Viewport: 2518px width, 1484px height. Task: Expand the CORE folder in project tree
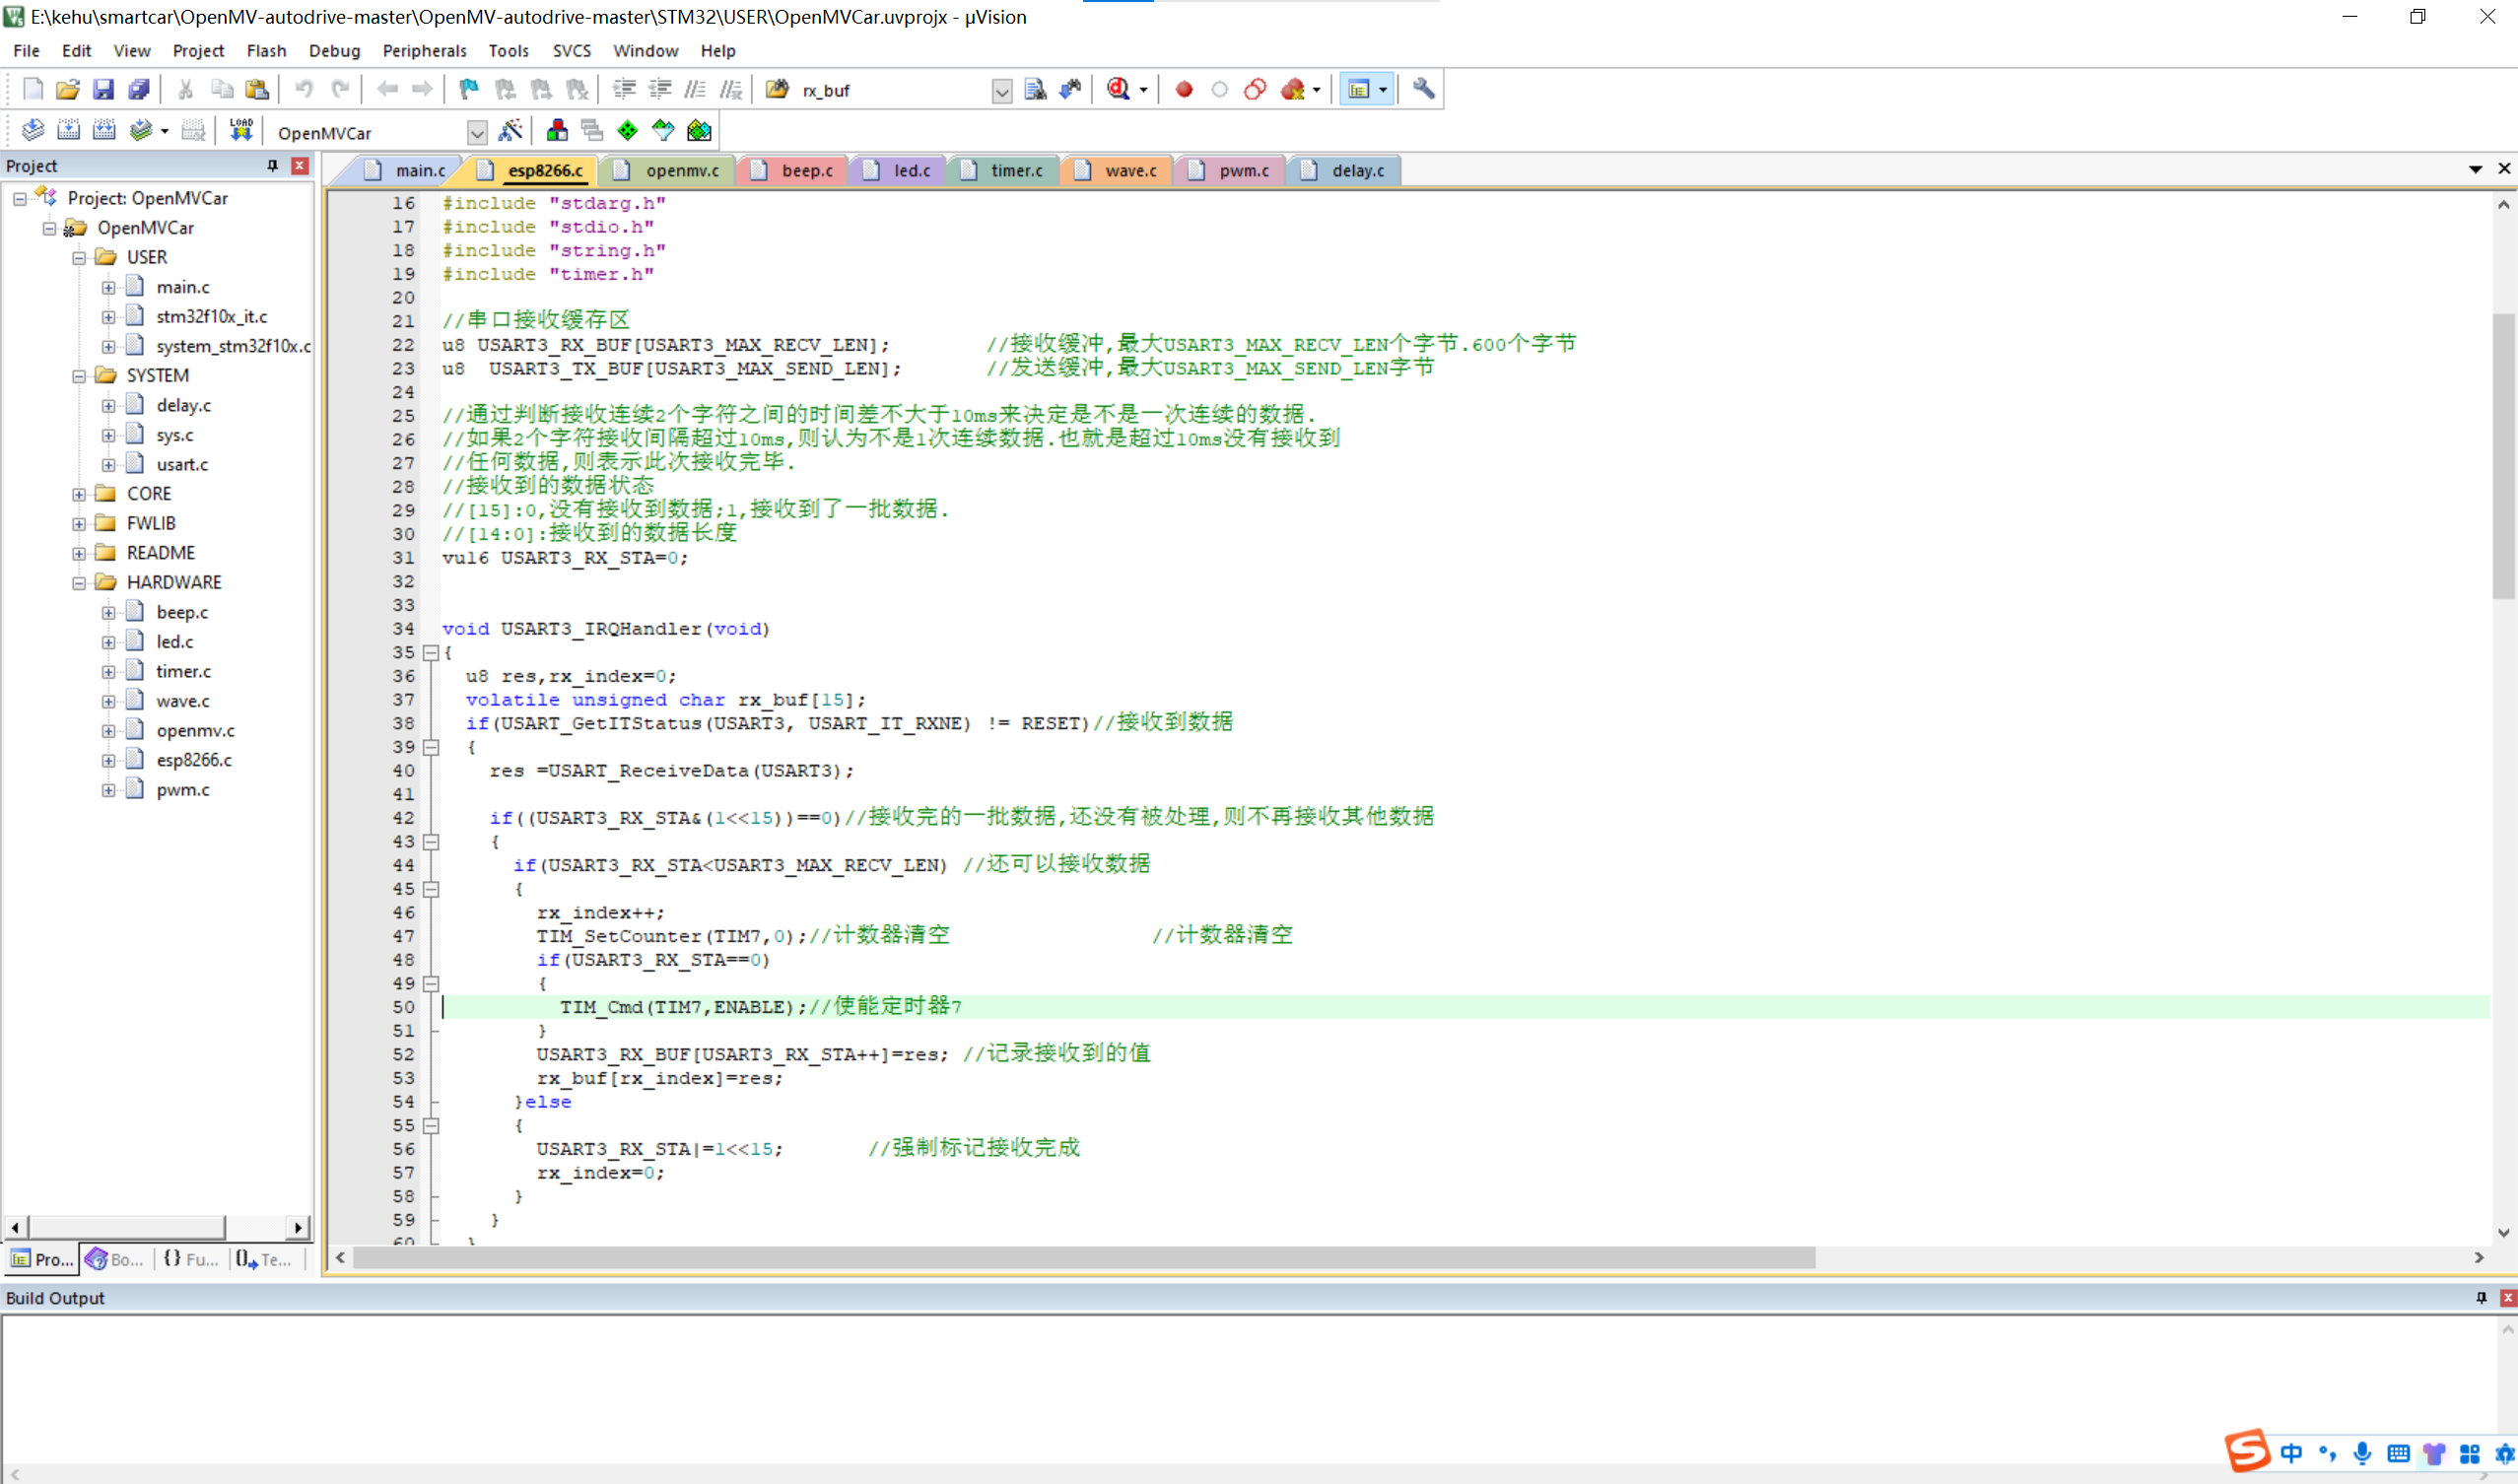click(x=79, y=494)
